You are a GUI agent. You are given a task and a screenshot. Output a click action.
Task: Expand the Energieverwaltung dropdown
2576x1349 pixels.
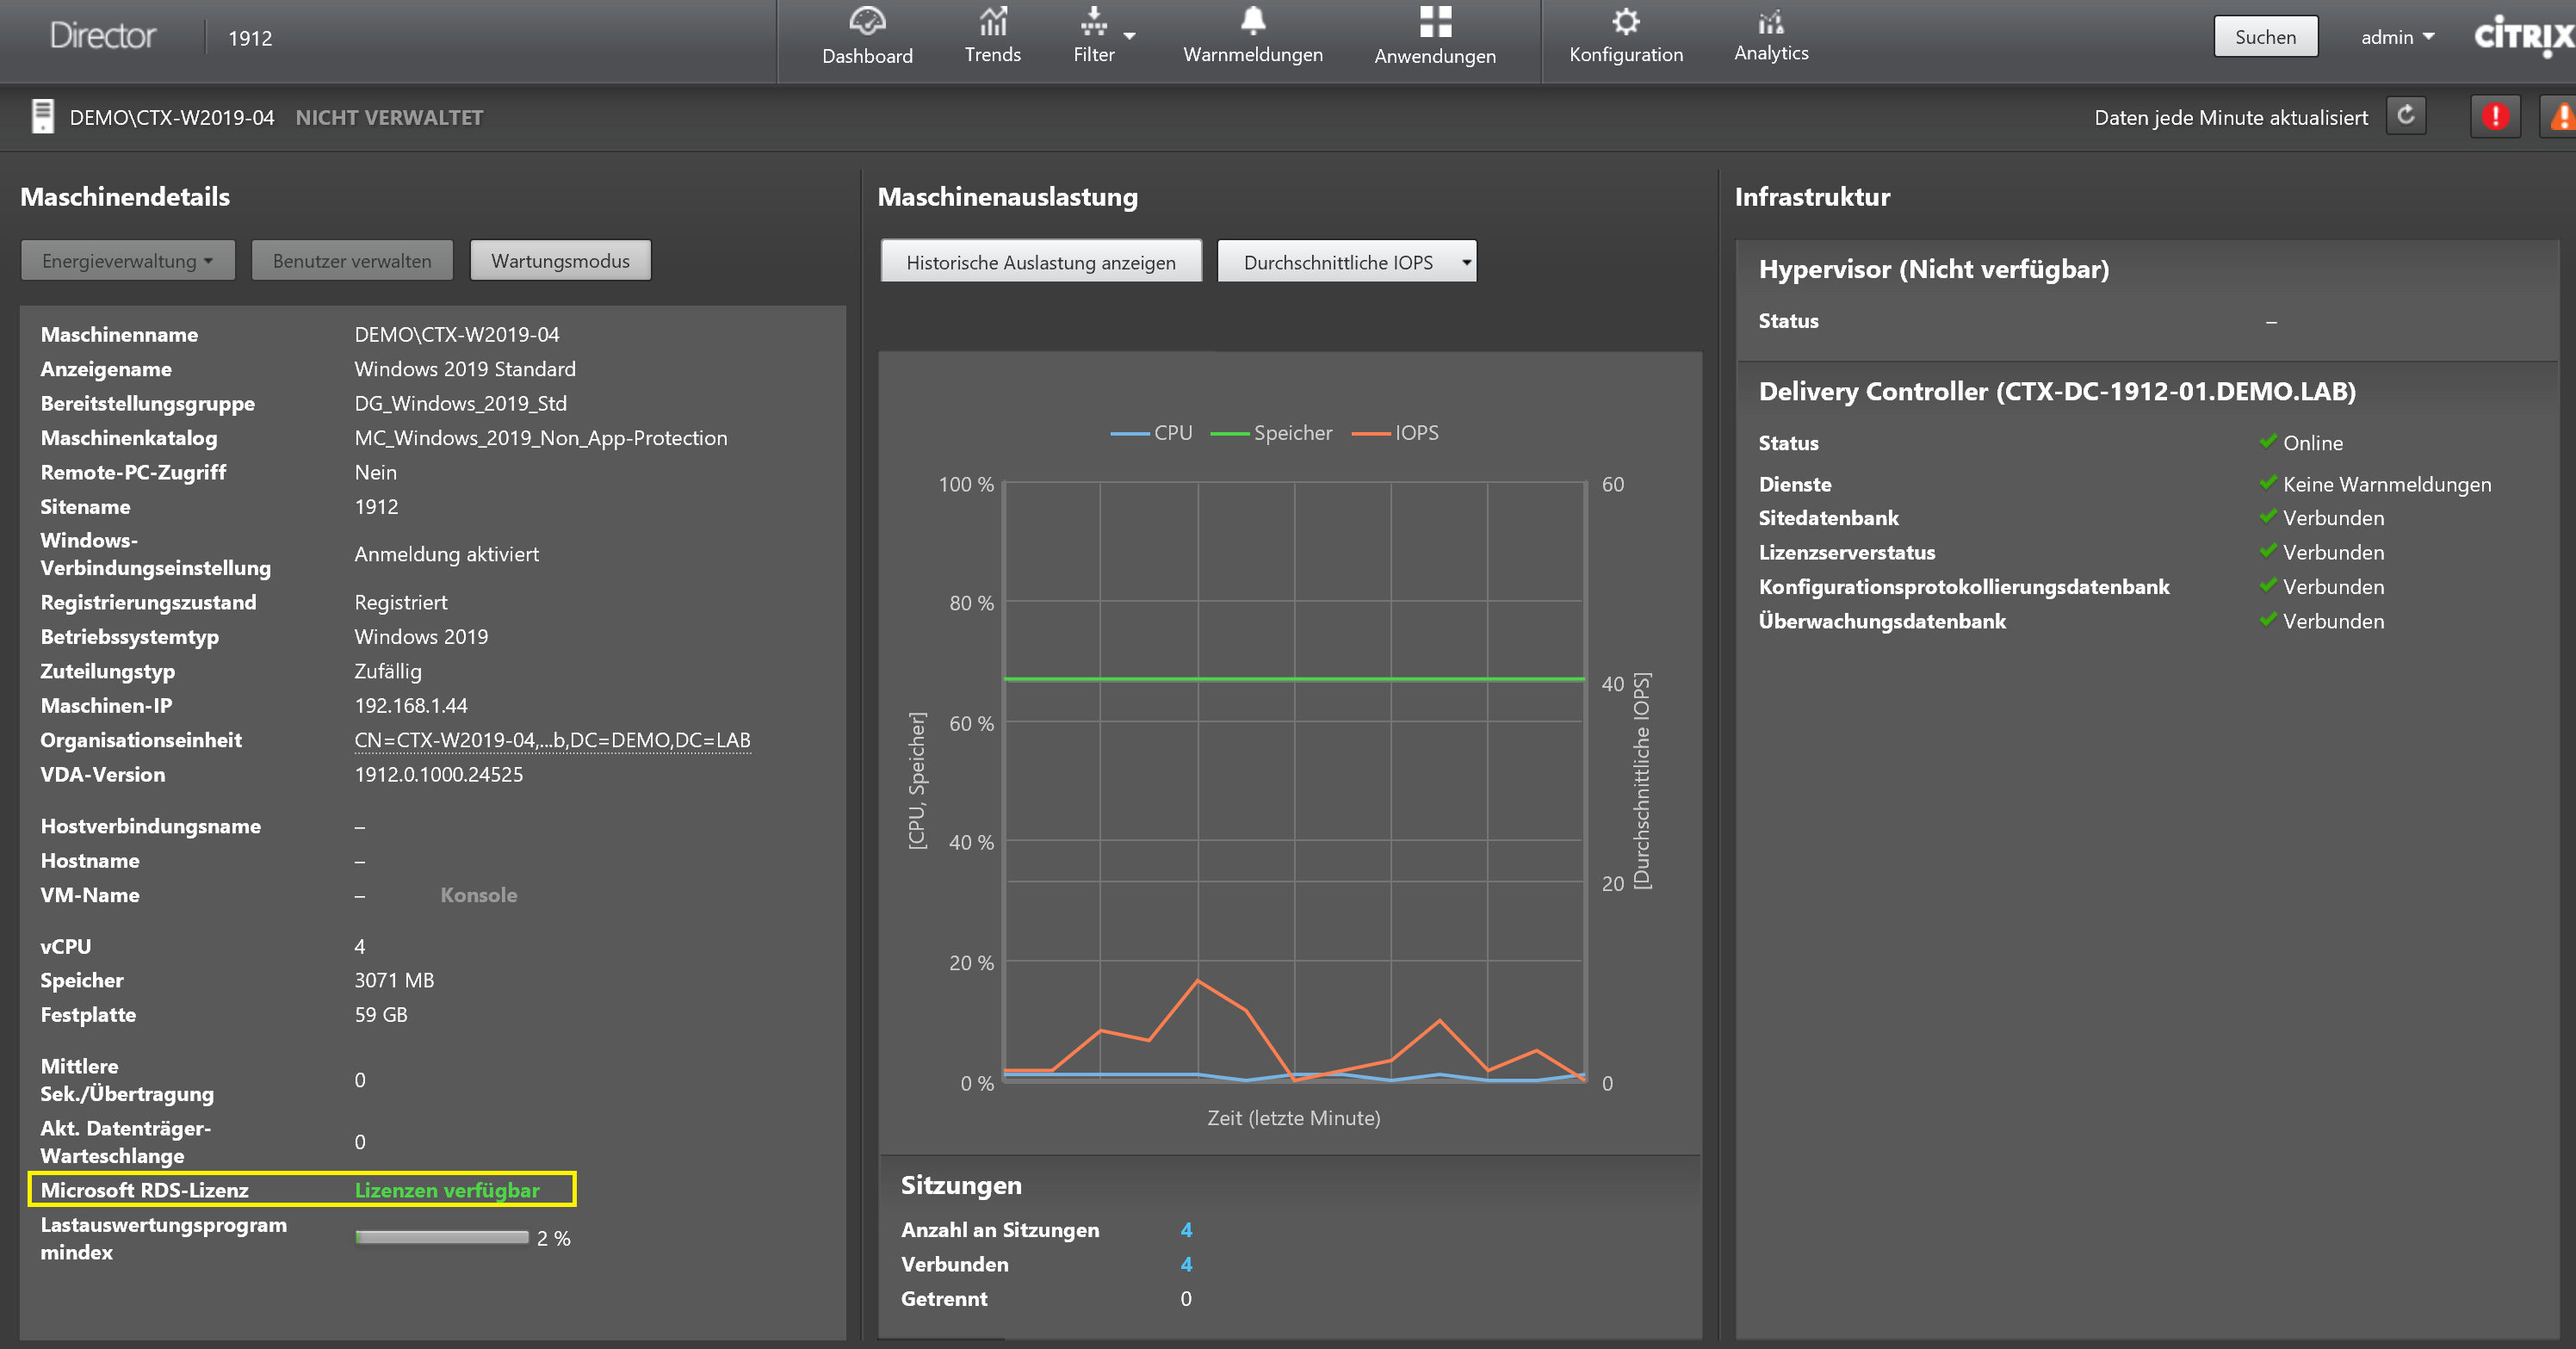pyautogui.click(x=127, y=261)
